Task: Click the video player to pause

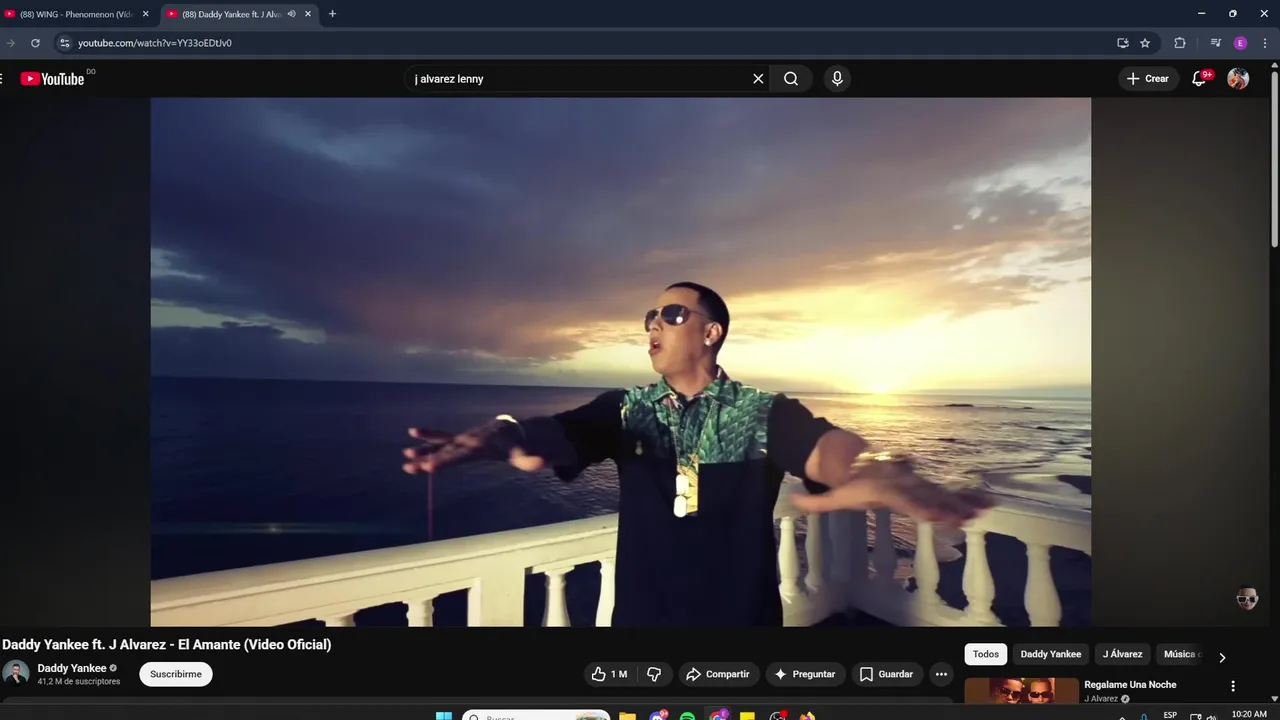Action: point(620,362)
